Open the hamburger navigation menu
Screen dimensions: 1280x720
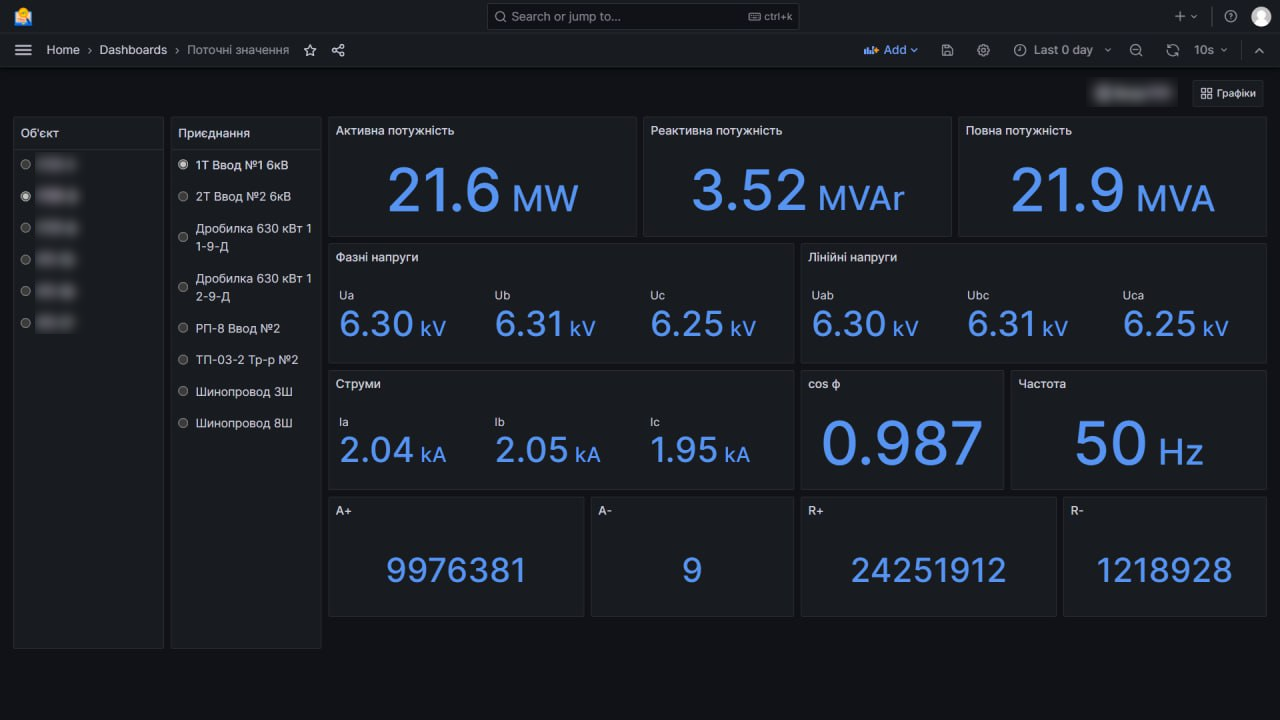23,50
